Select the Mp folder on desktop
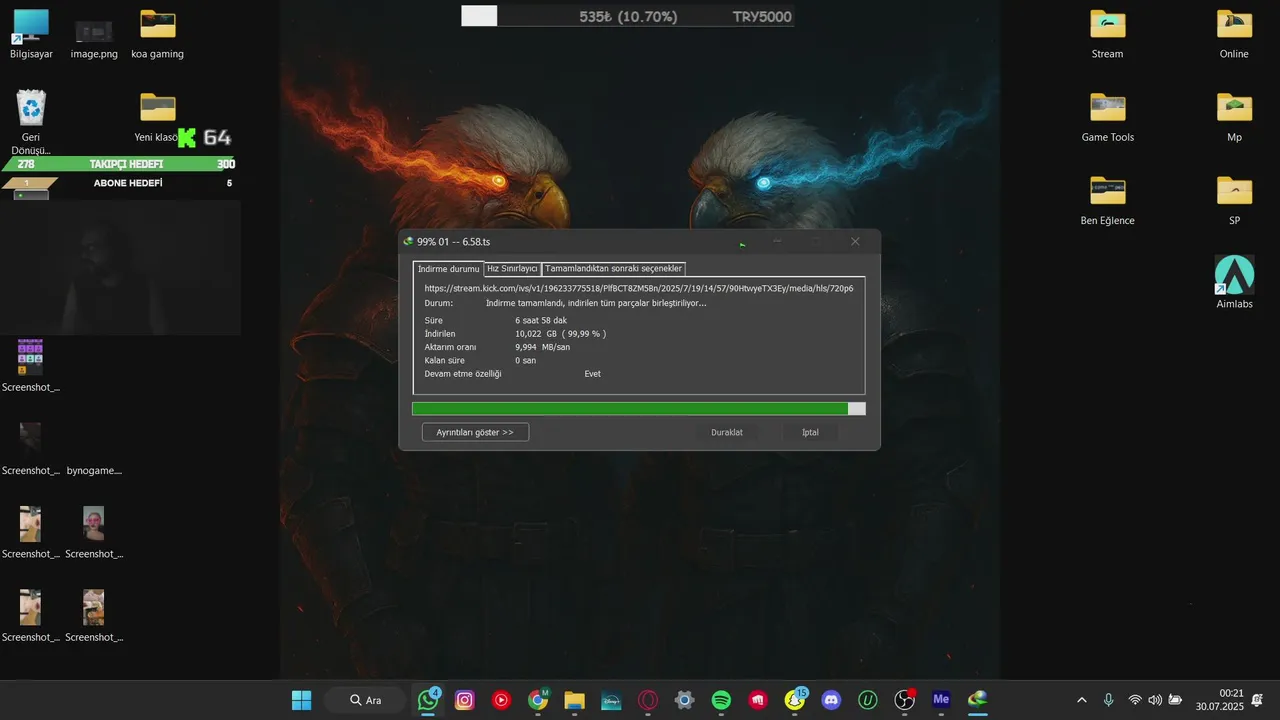Image resolution: width=1280 pixels, height=720 pixels. [x=1234, y=118]
